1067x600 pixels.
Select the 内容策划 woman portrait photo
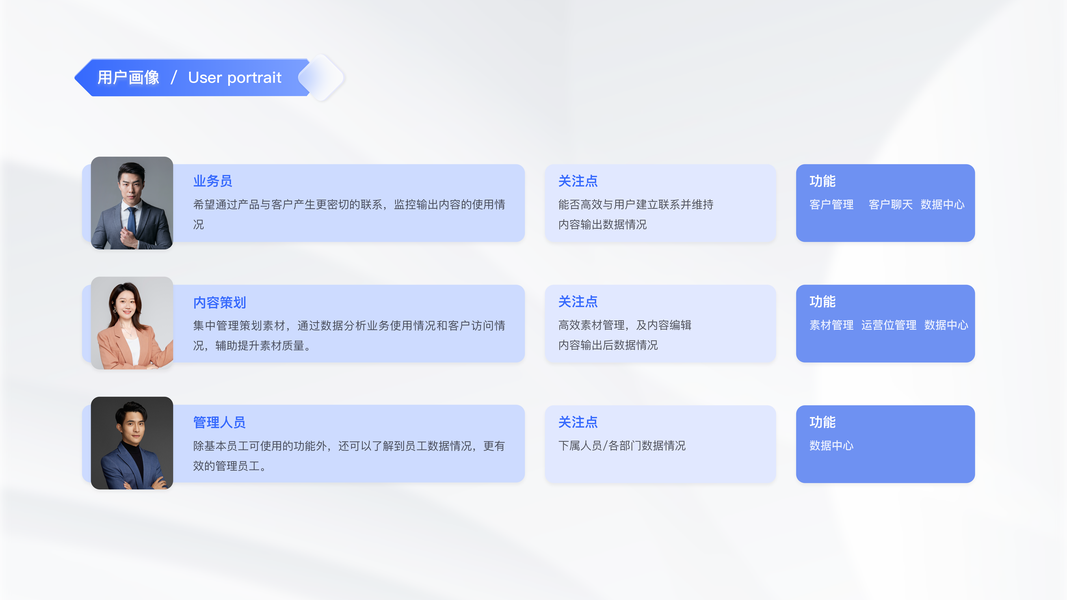coord(132,323)
